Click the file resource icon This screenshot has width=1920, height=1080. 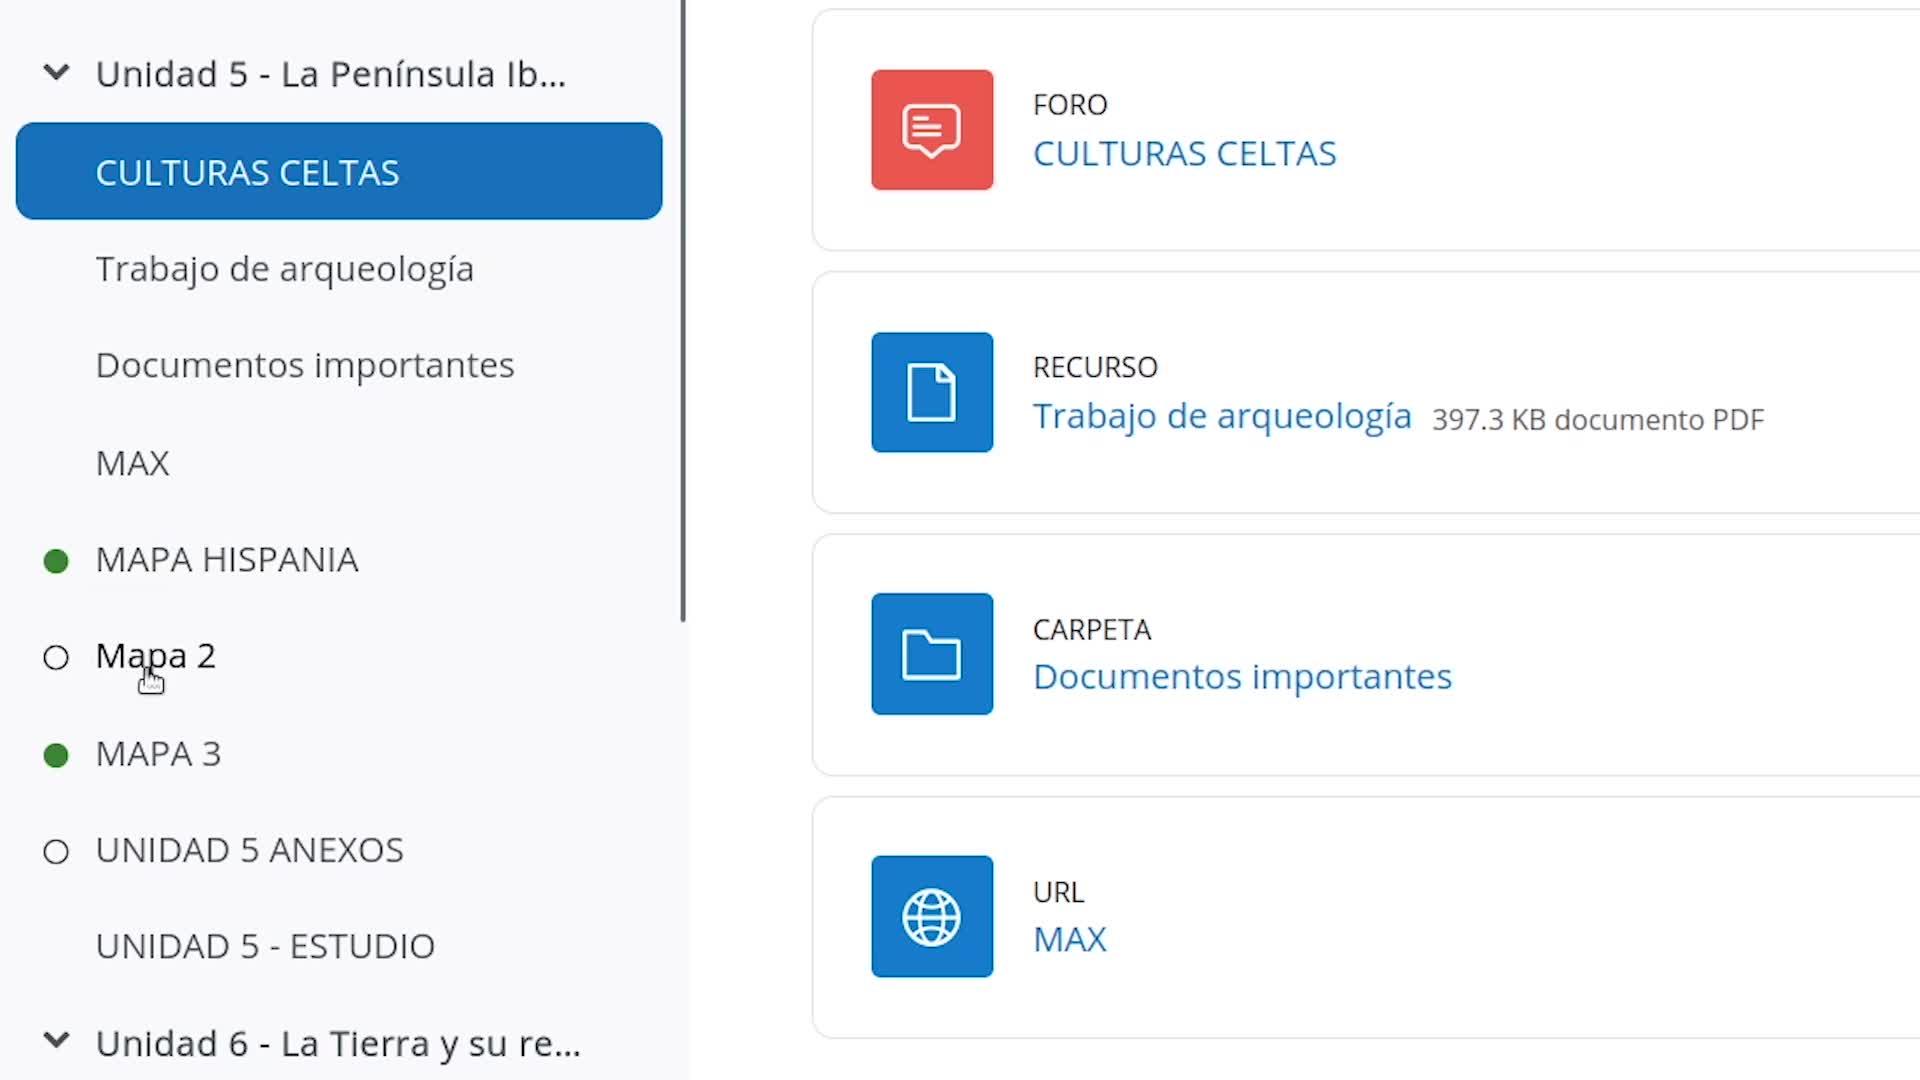931,392
